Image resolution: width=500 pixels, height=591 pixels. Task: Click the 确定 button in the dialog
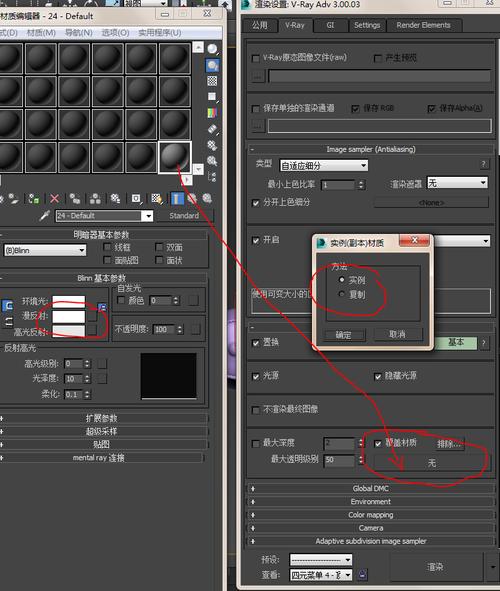[343, 334]
